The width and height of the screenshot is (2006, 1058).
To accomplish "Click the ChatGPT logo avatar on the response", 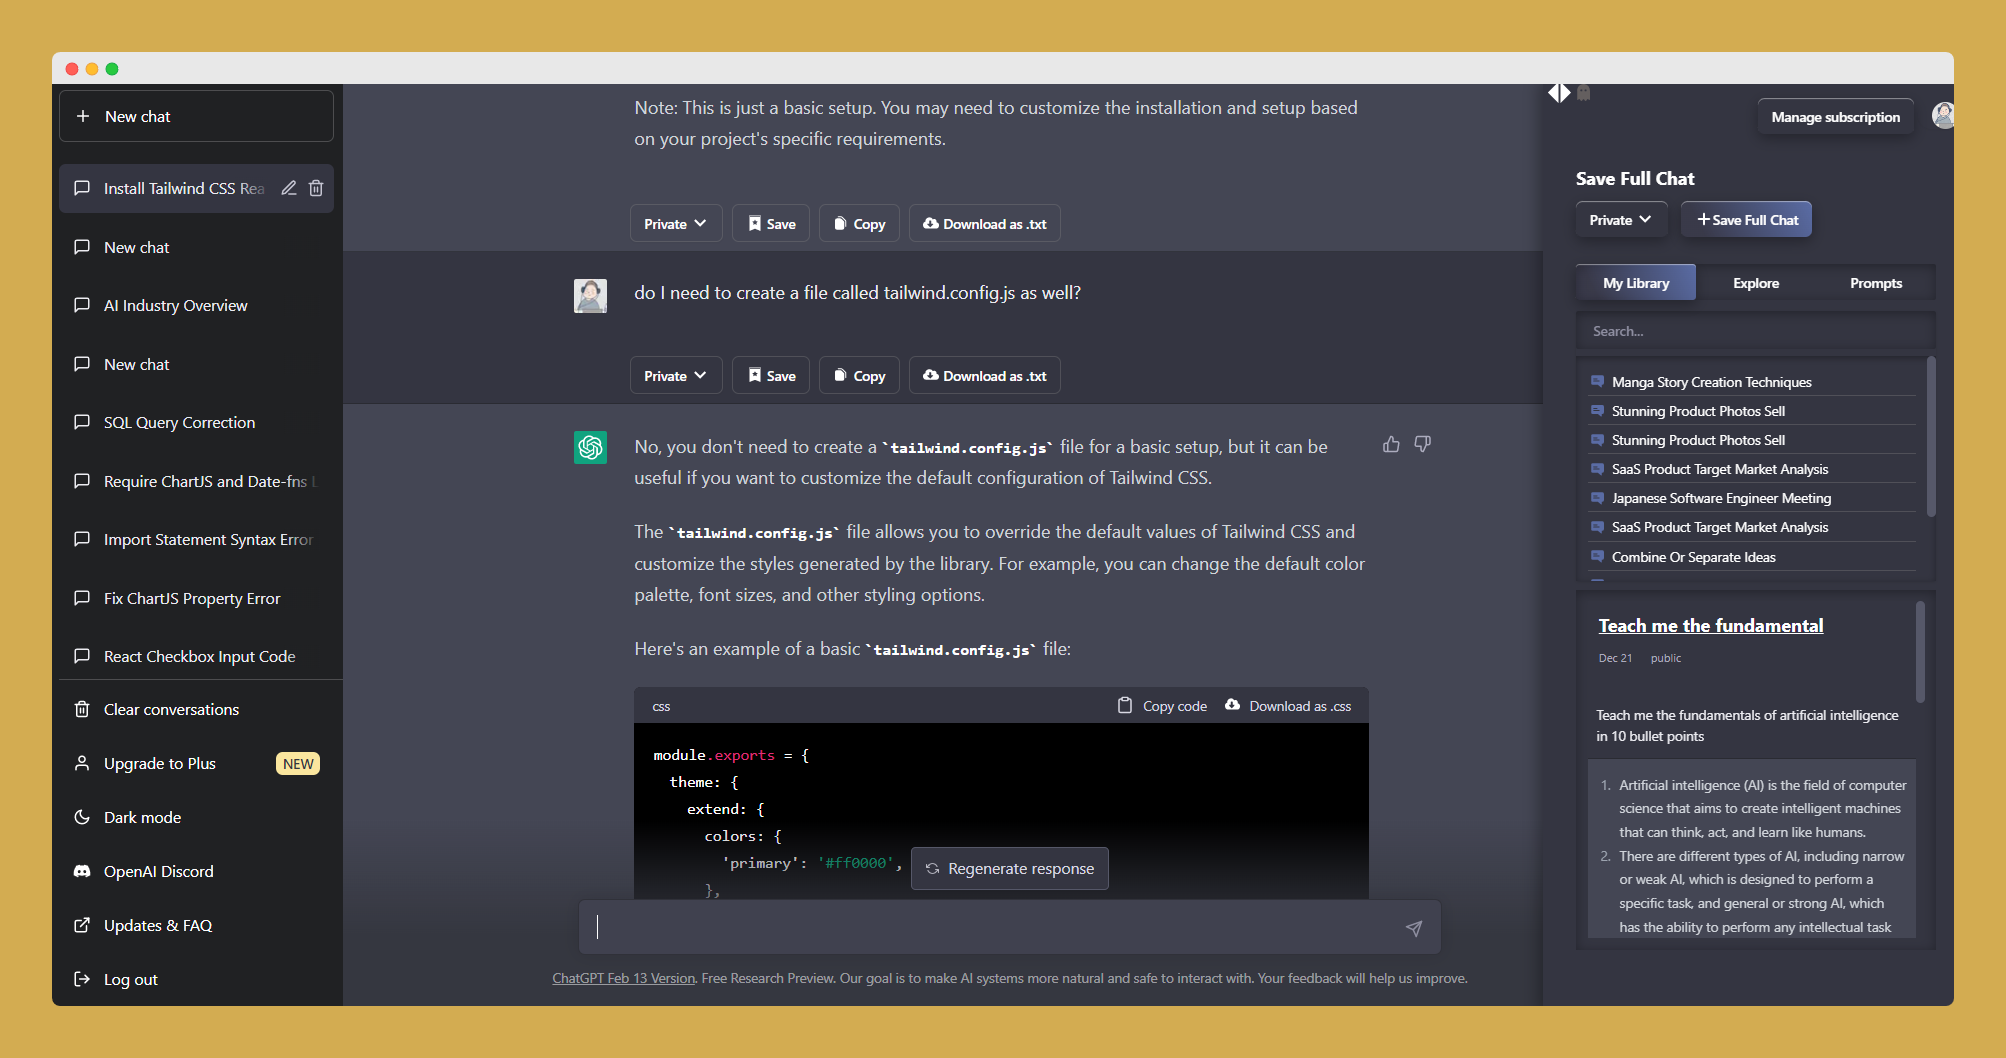I will 590,446.
